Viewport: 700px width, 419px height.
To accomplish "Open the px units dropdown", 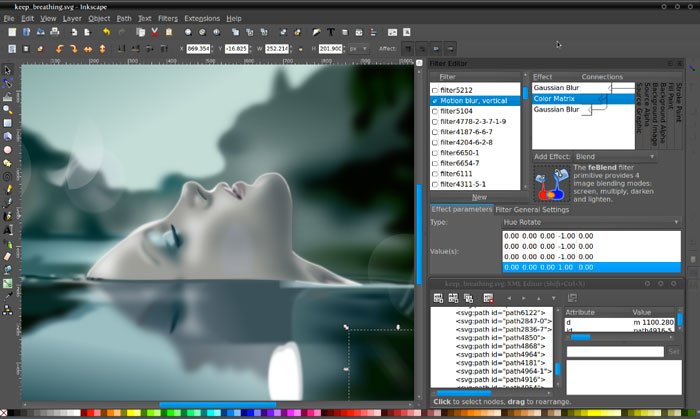I will 358,49.
